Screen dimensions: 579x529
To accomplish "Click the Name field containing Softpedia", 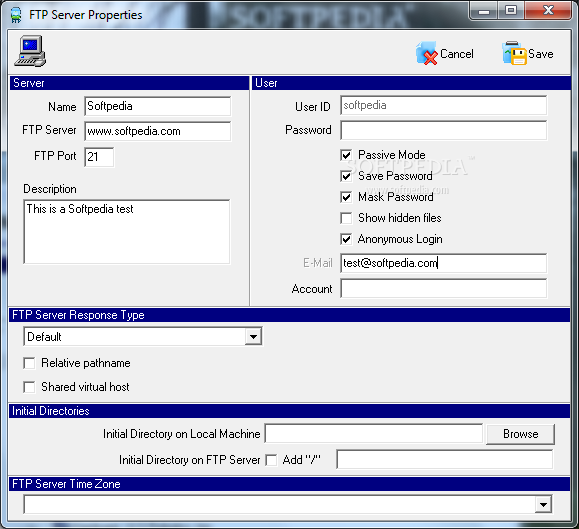I will click(x=158, y=106).
